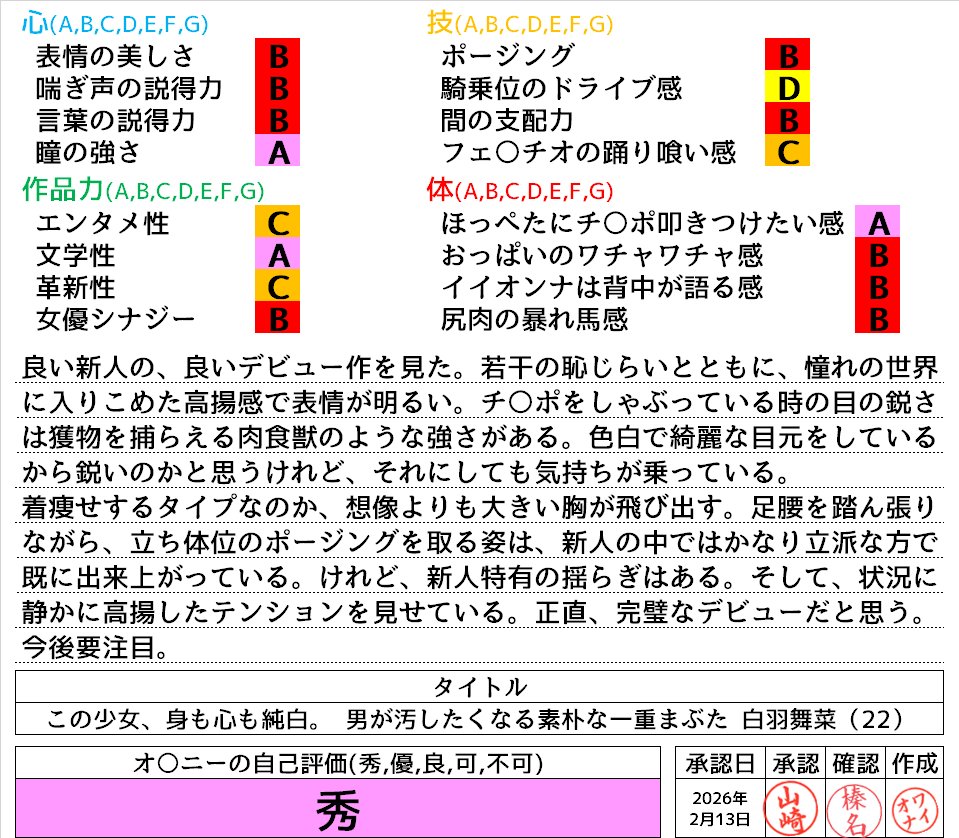Select the B grade beside ポージング

[x=787, y=54]
